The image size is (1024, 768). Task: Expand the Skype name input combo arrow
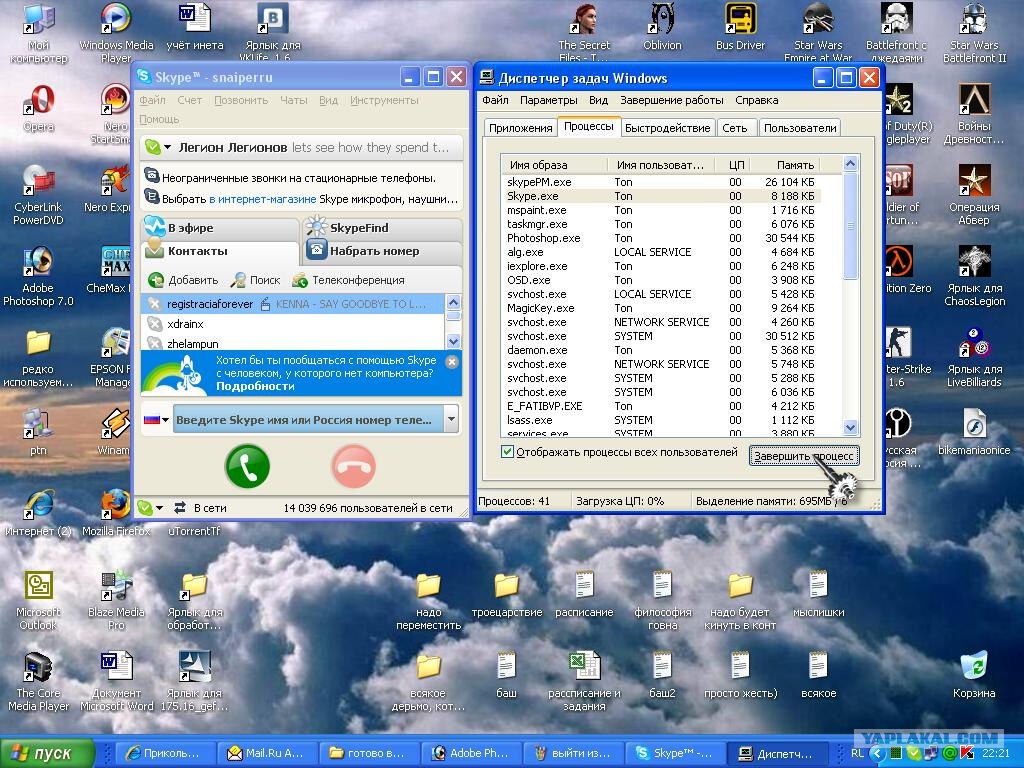pyautogui.click(x=451, y=419)
